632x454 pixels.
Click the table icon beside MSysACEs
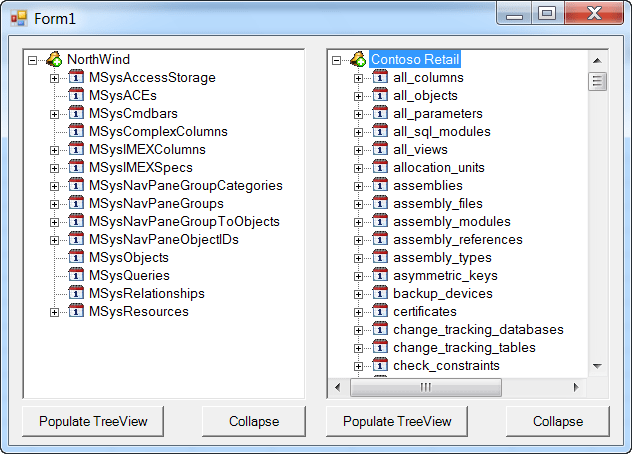76,95
